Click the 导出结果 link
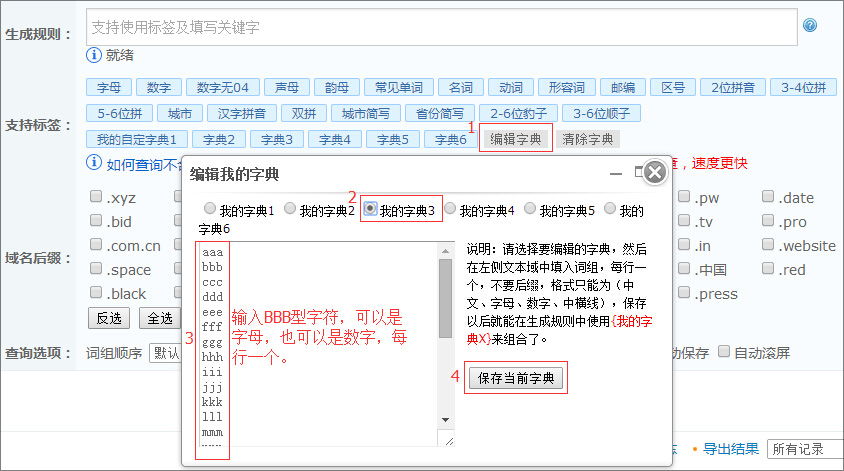Image resolution: width=844 pixels, height=471 pixels. tap(730, 450)
